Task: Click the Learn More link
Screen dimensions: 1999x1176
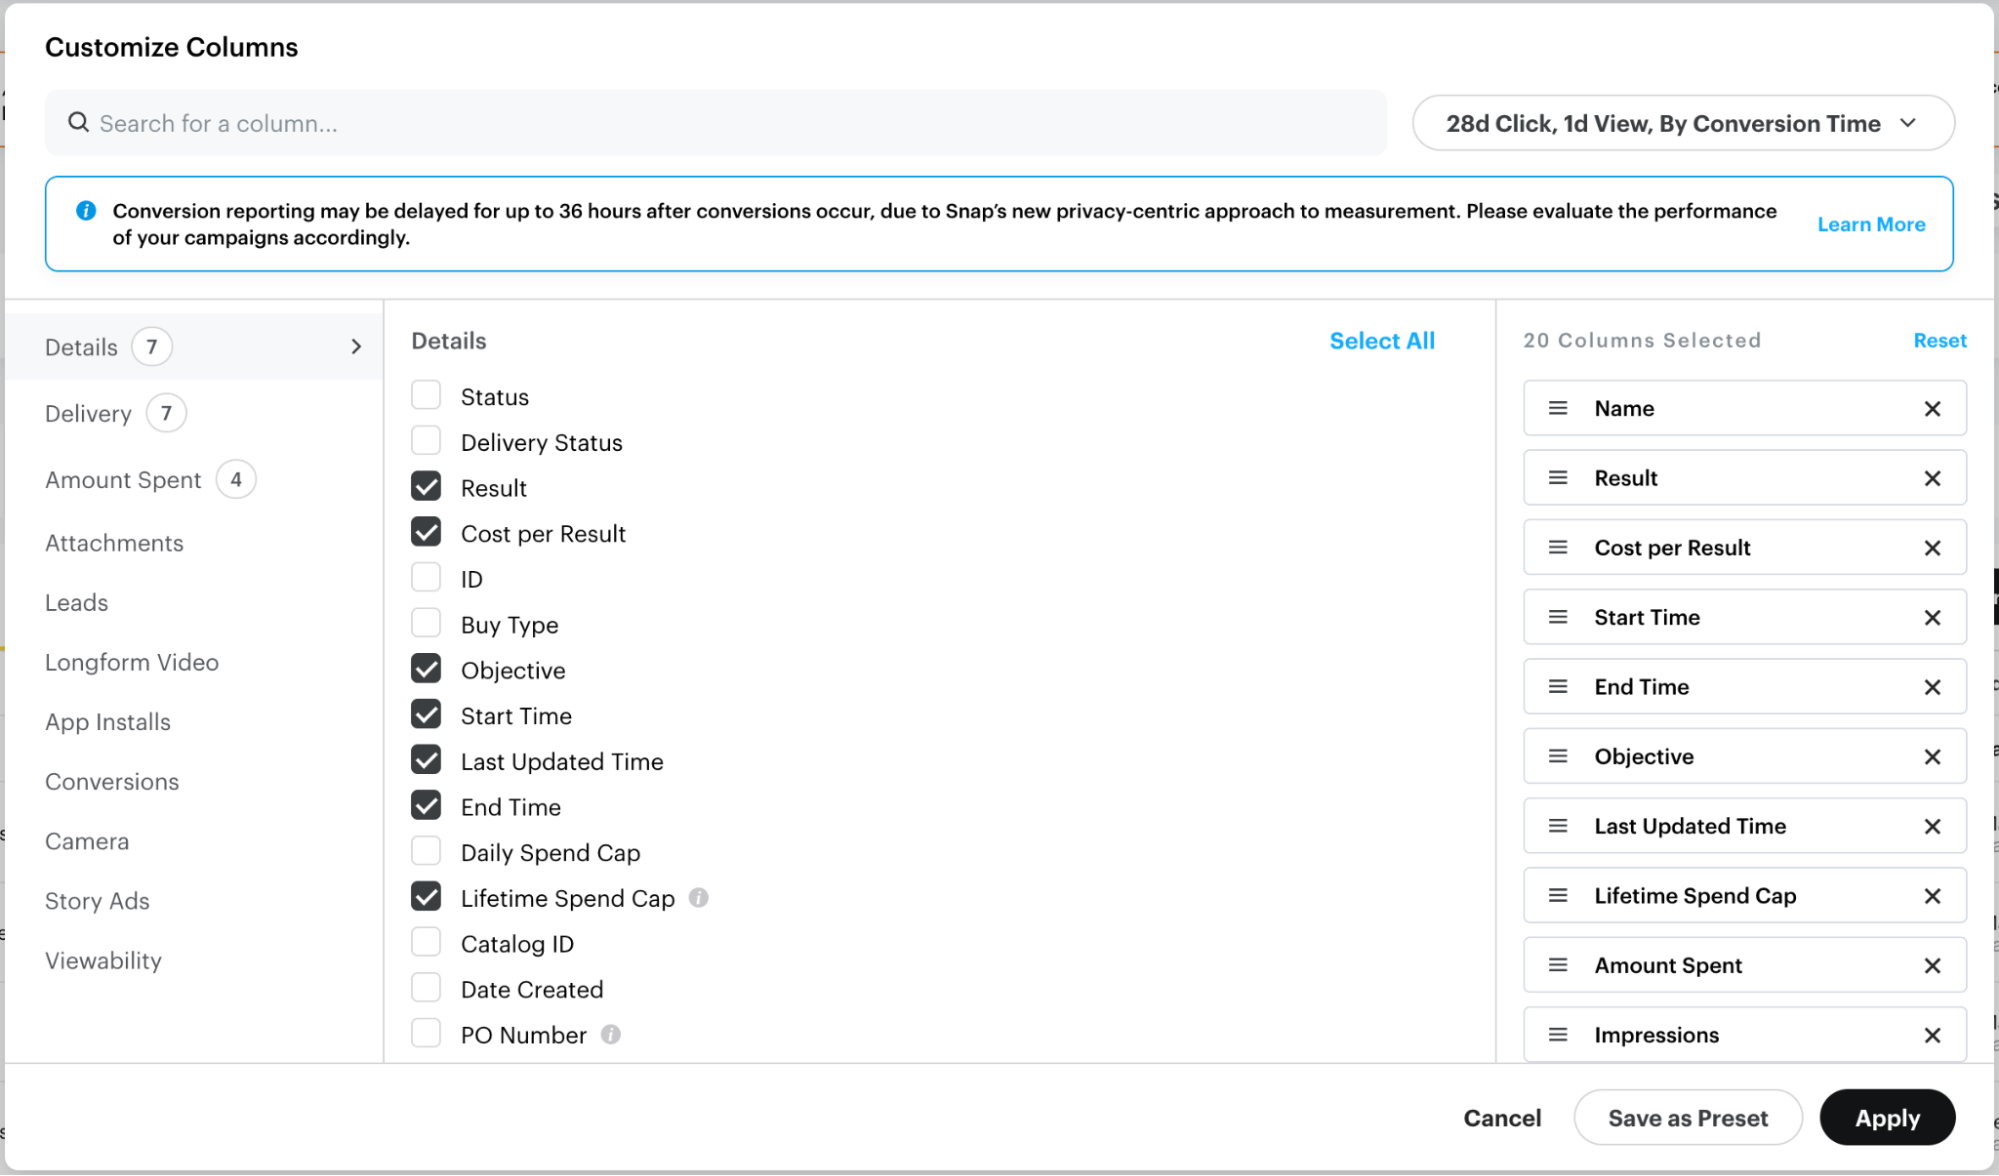Action: (x=1871, y=224)
